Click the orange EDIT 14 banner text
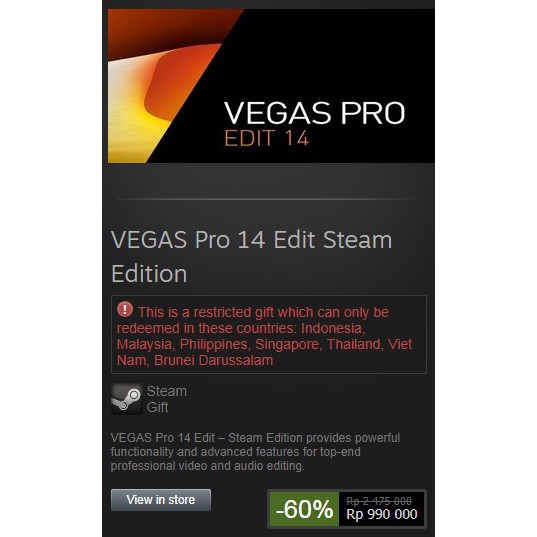This screenshot has height=537, width=537. (x=267, y=138)
